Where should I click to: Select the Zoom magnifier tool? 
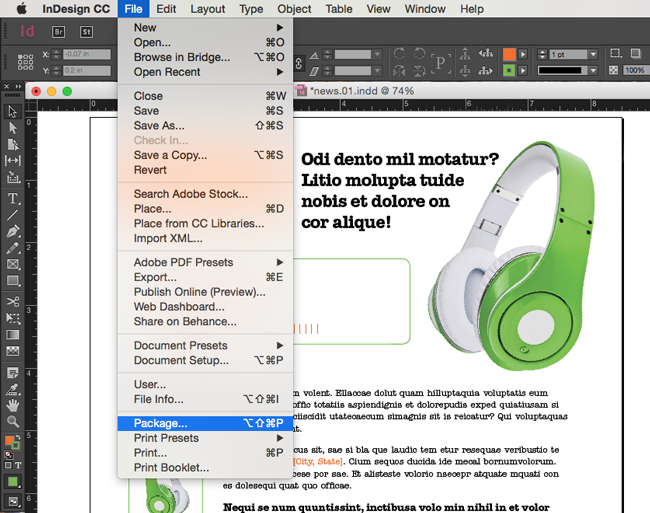(x=12, y=421)
